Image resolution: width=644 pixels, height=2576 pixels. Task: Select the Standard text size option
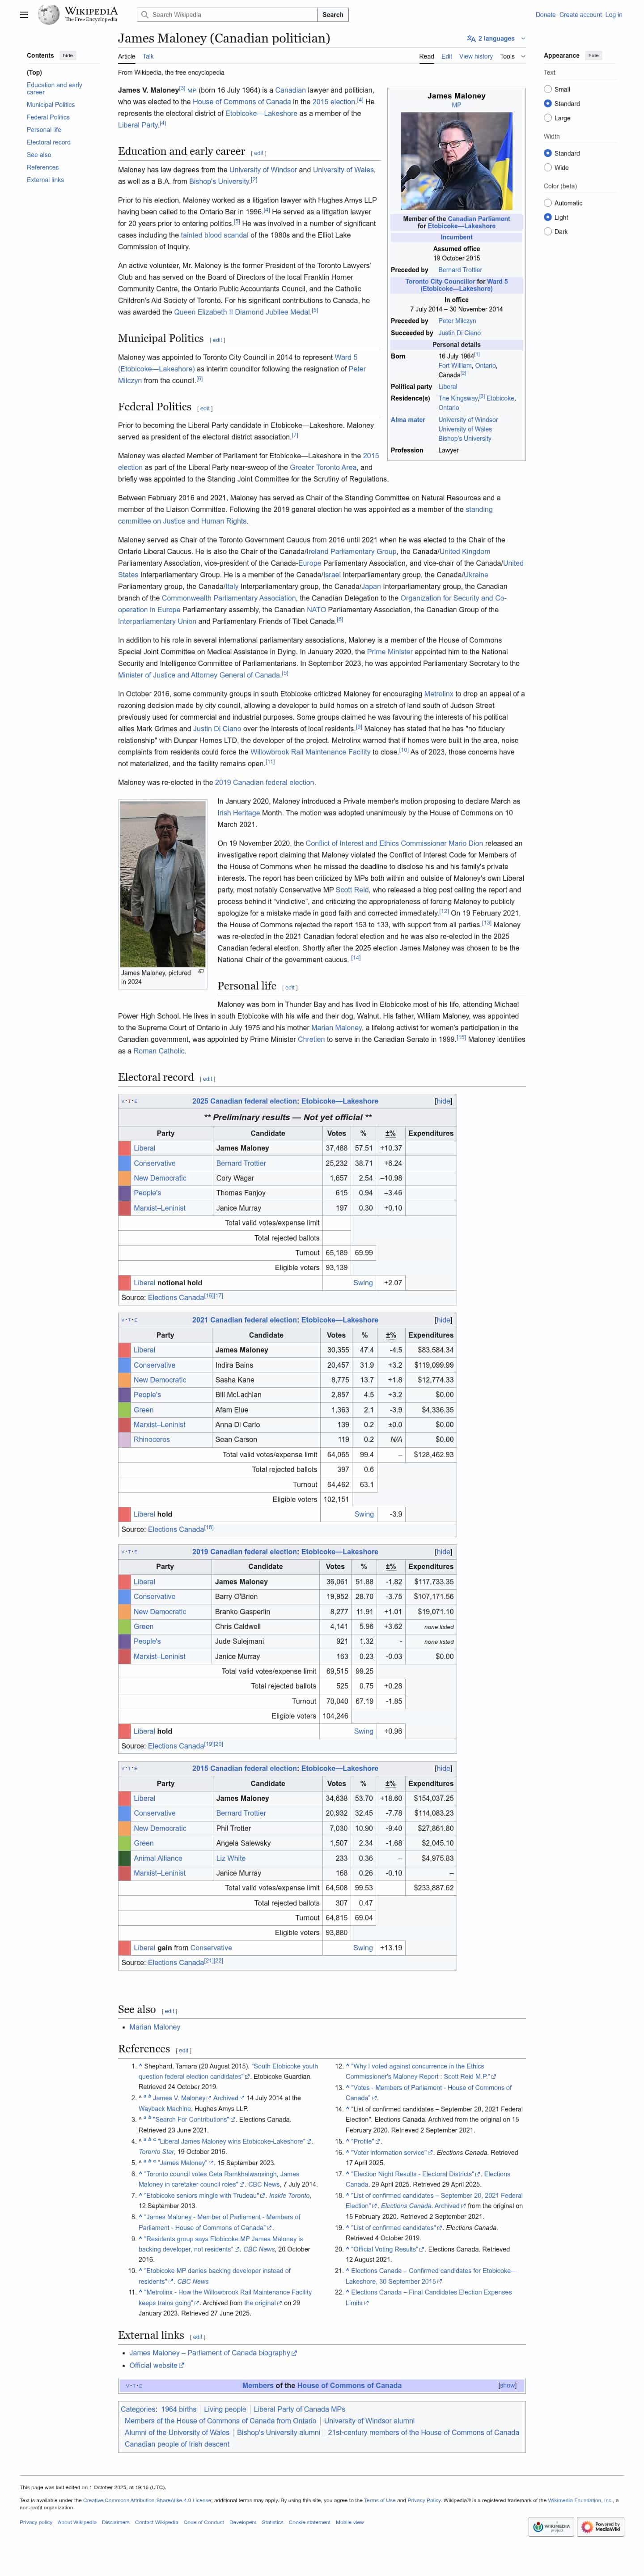pyautogui.click(x=548, y=103)
